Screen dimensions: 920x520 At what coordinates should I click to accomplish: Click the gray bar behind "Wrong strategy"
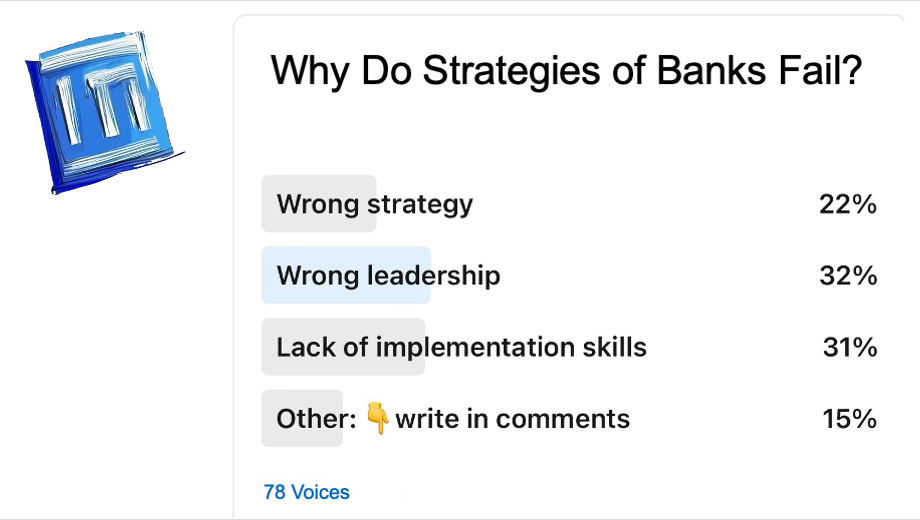click(x=319, y=204)
